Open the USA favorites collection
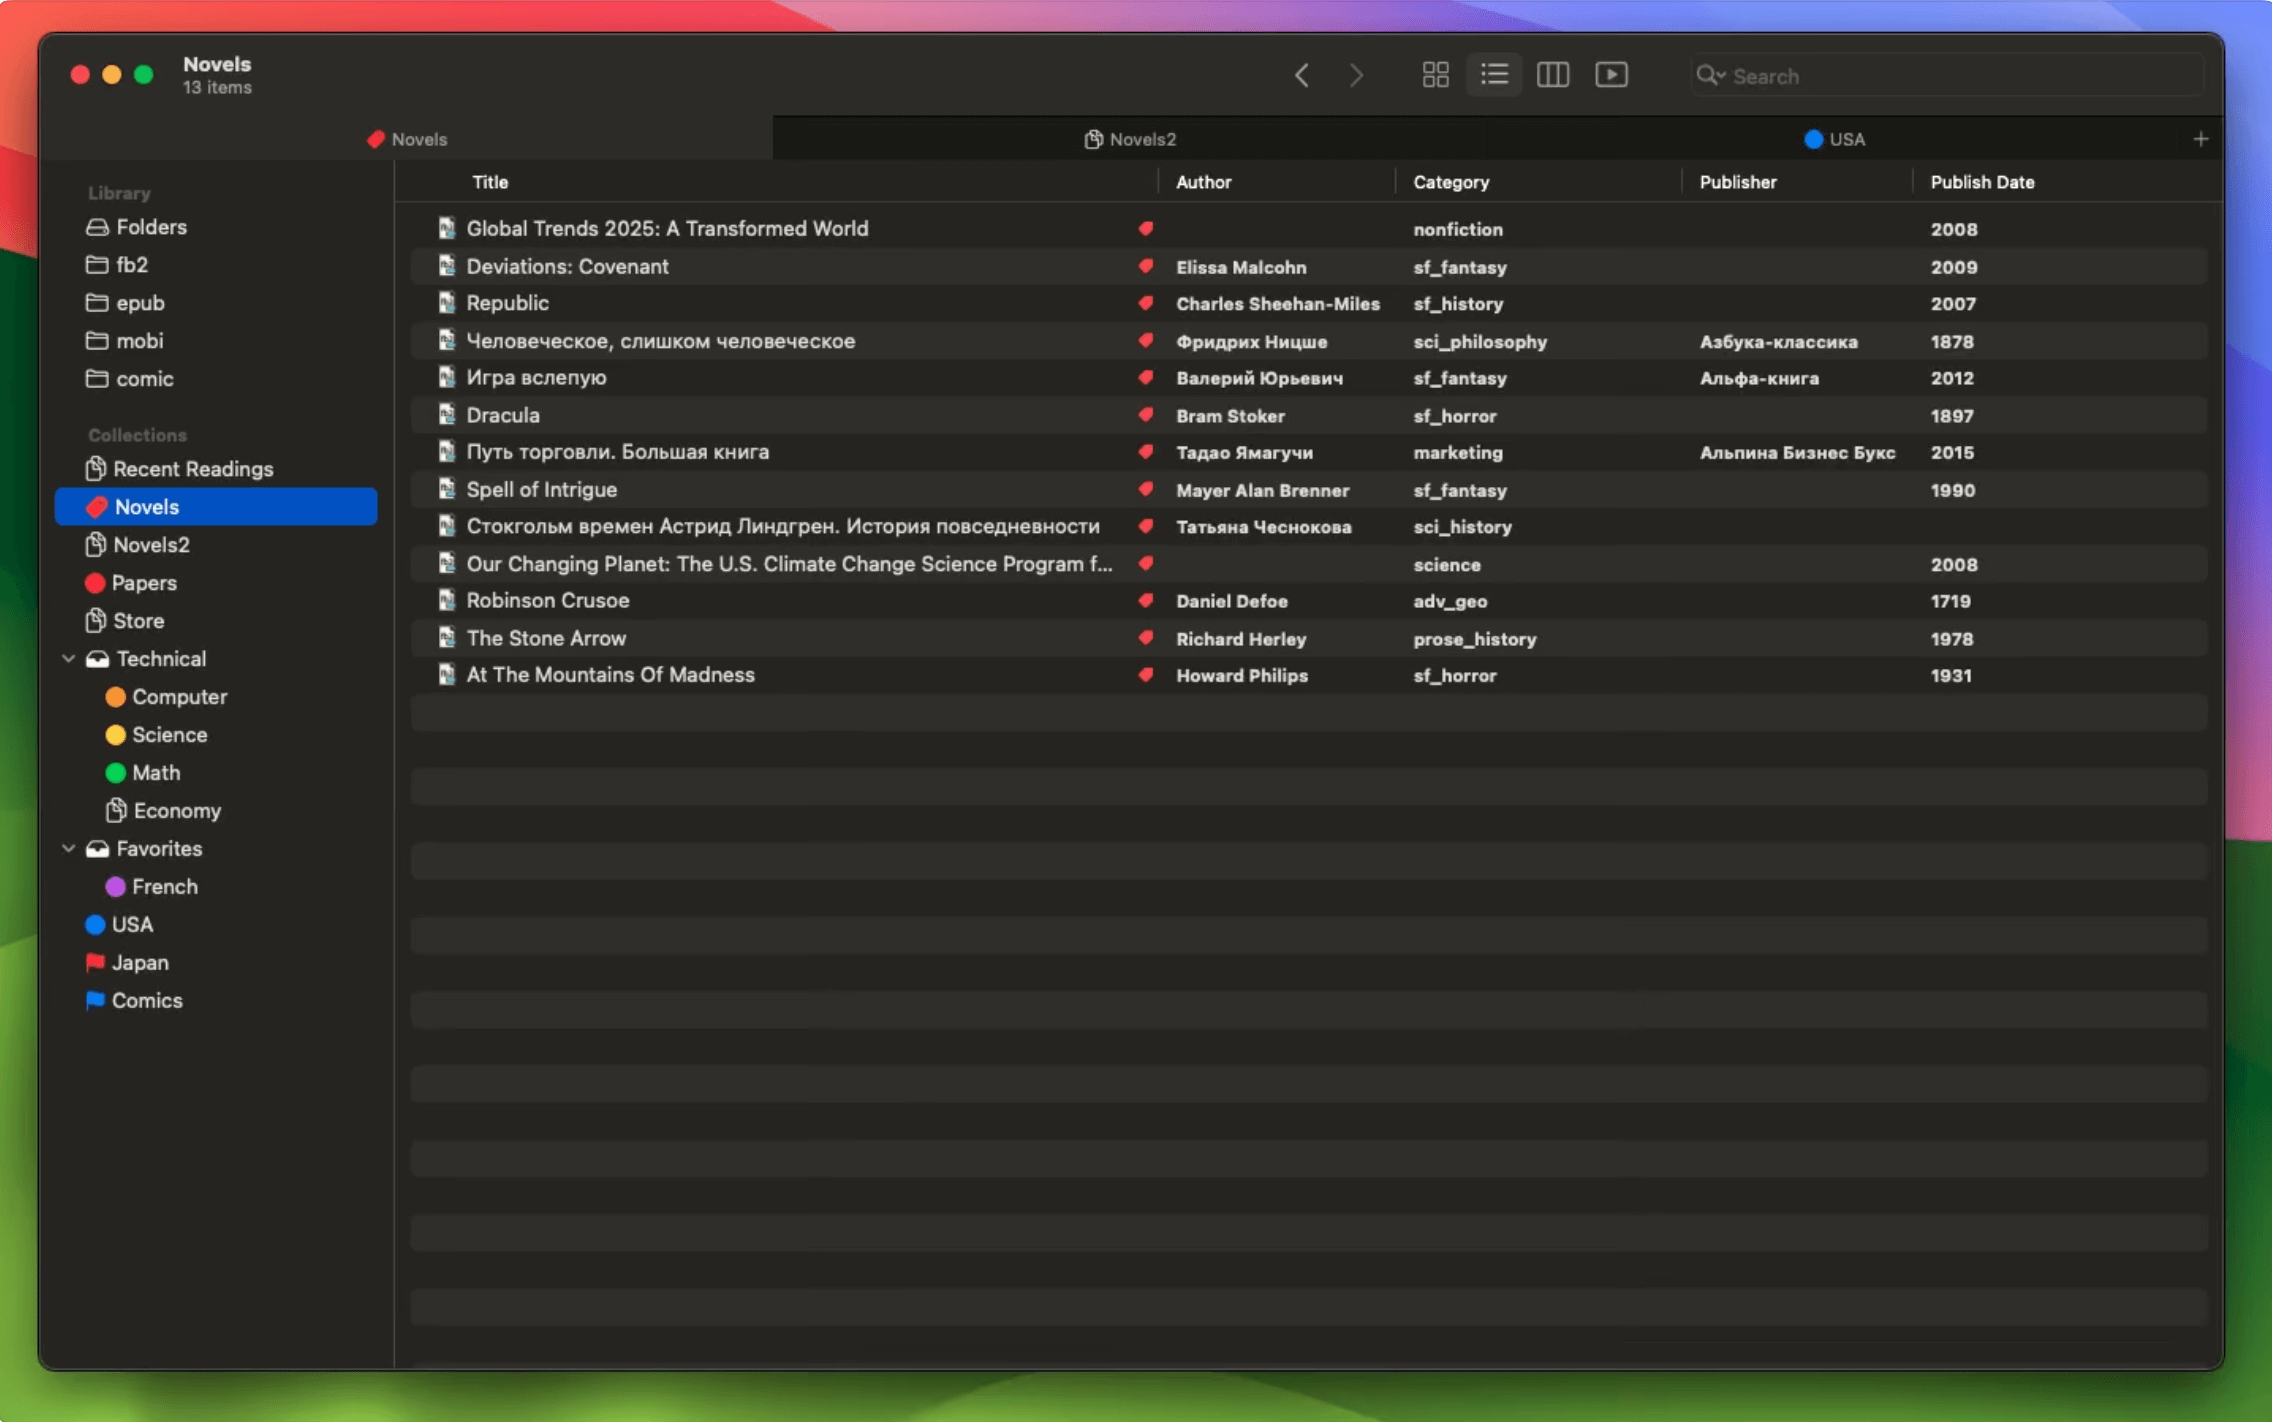This screenshot has width=2272, height=1422. 134,924
